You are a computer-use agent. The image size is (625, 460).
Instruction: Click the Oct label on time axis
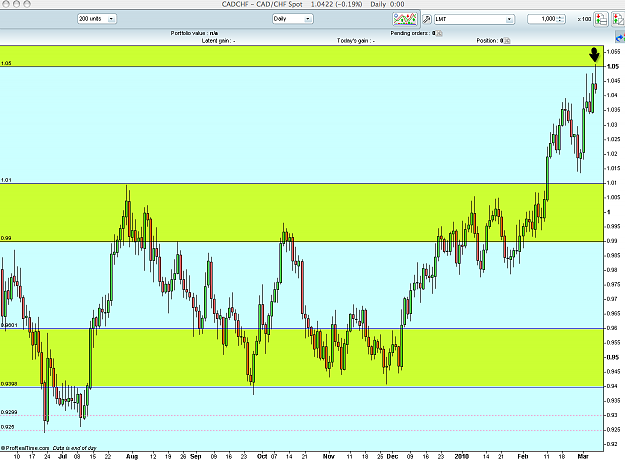coord(262,456)
